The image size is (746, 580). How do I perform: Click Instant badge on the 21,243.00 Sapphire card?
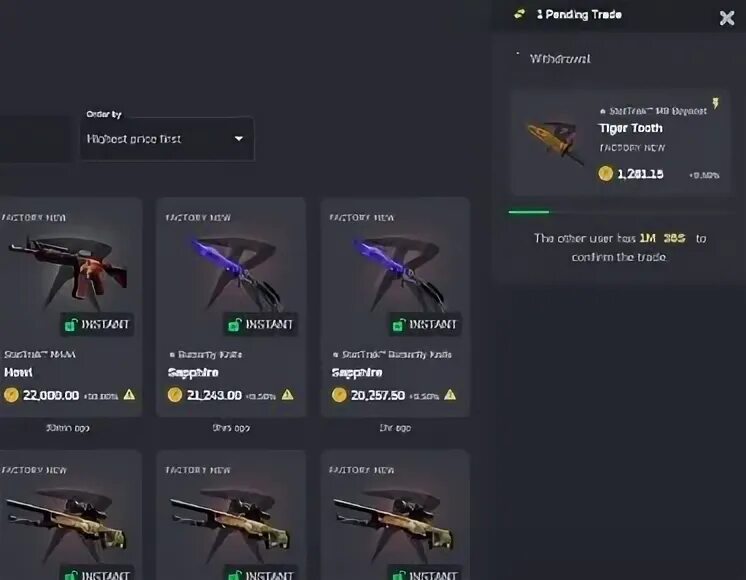261,324
